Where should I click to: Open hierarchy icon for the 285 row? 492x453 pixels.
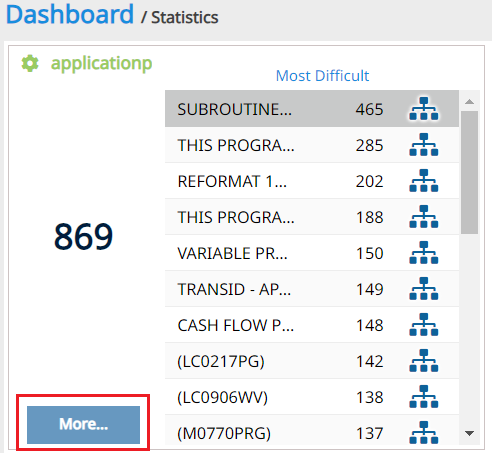(424, 145)
